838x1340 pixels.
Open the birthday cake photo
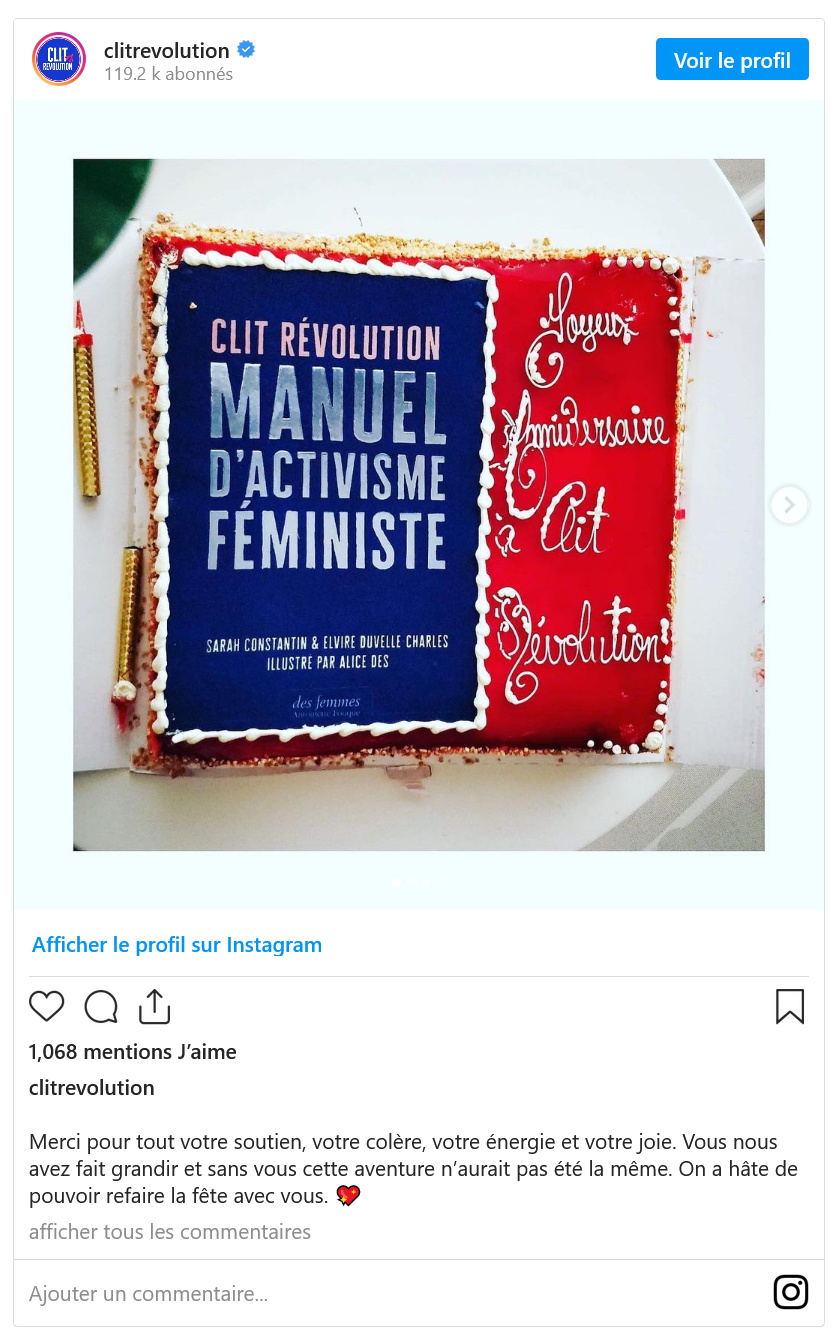pyautogui.click(x=419, y=505)
